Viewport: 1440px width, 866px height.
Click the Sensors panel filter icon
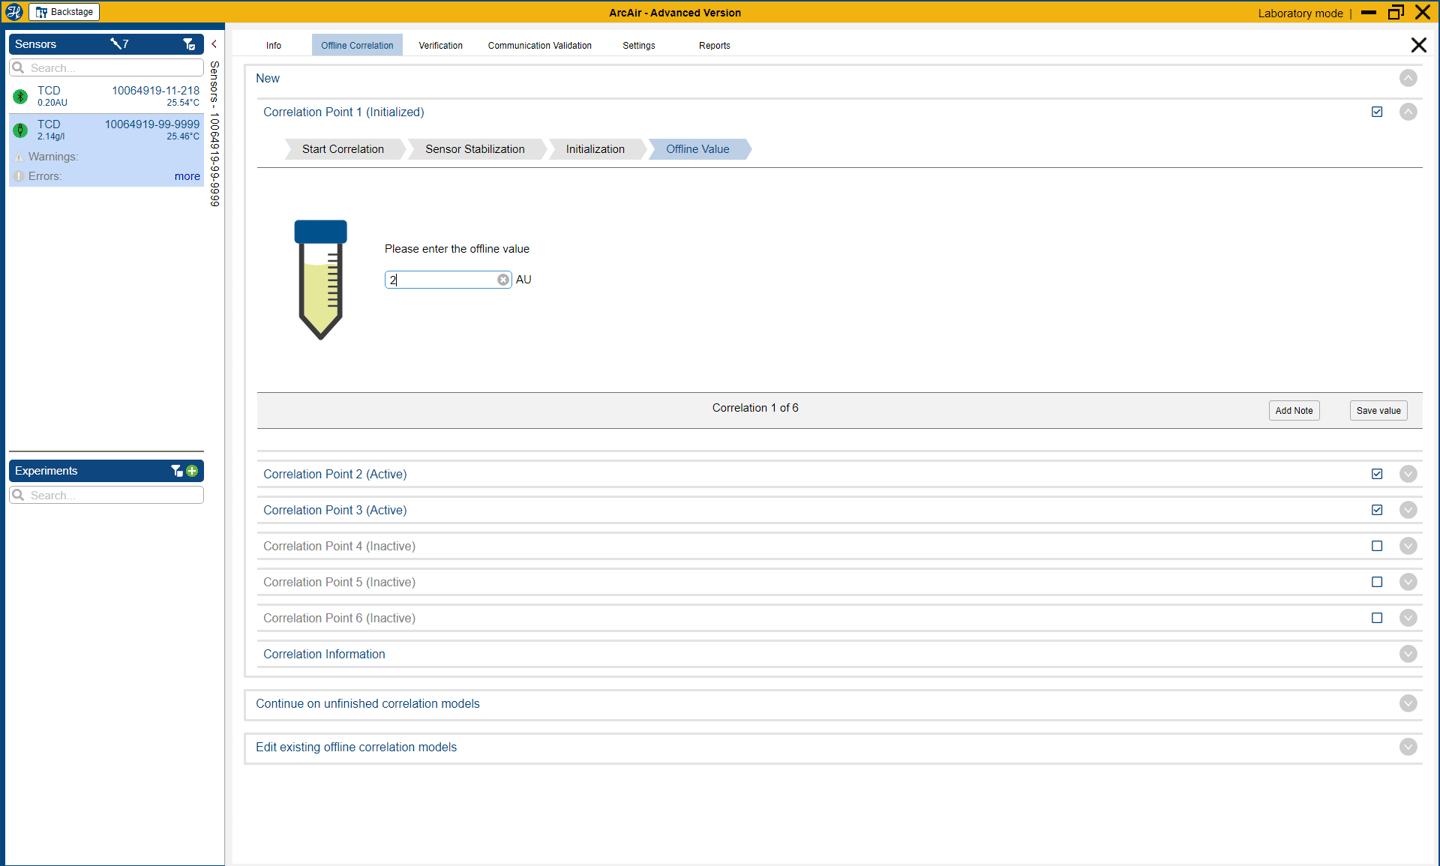[x=189, y=44]
